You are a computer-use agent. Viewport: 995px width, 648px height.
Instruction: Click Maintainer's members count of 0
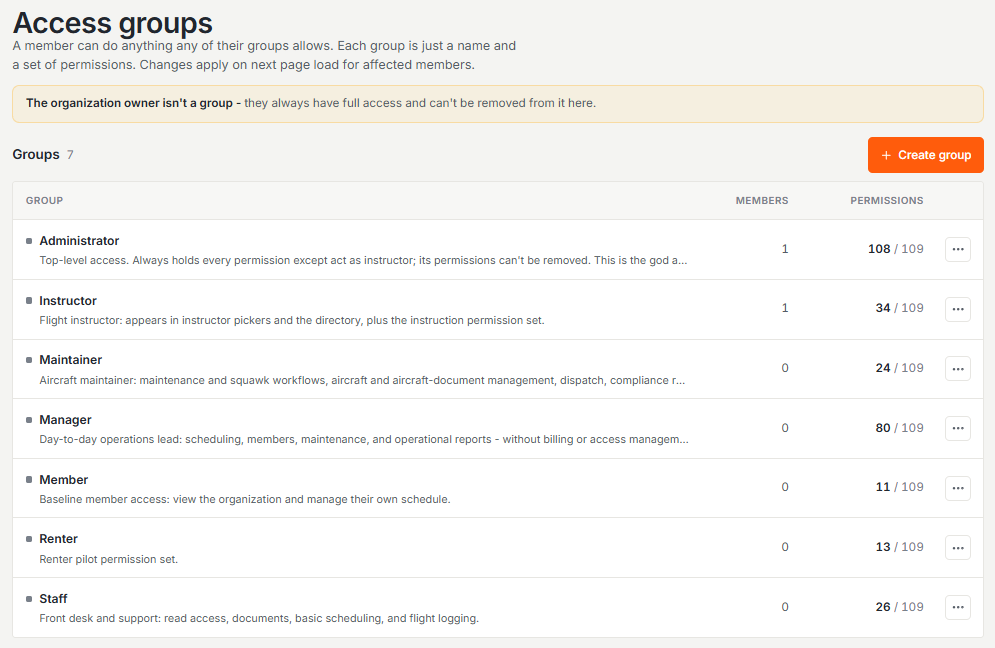pos(785,368)
